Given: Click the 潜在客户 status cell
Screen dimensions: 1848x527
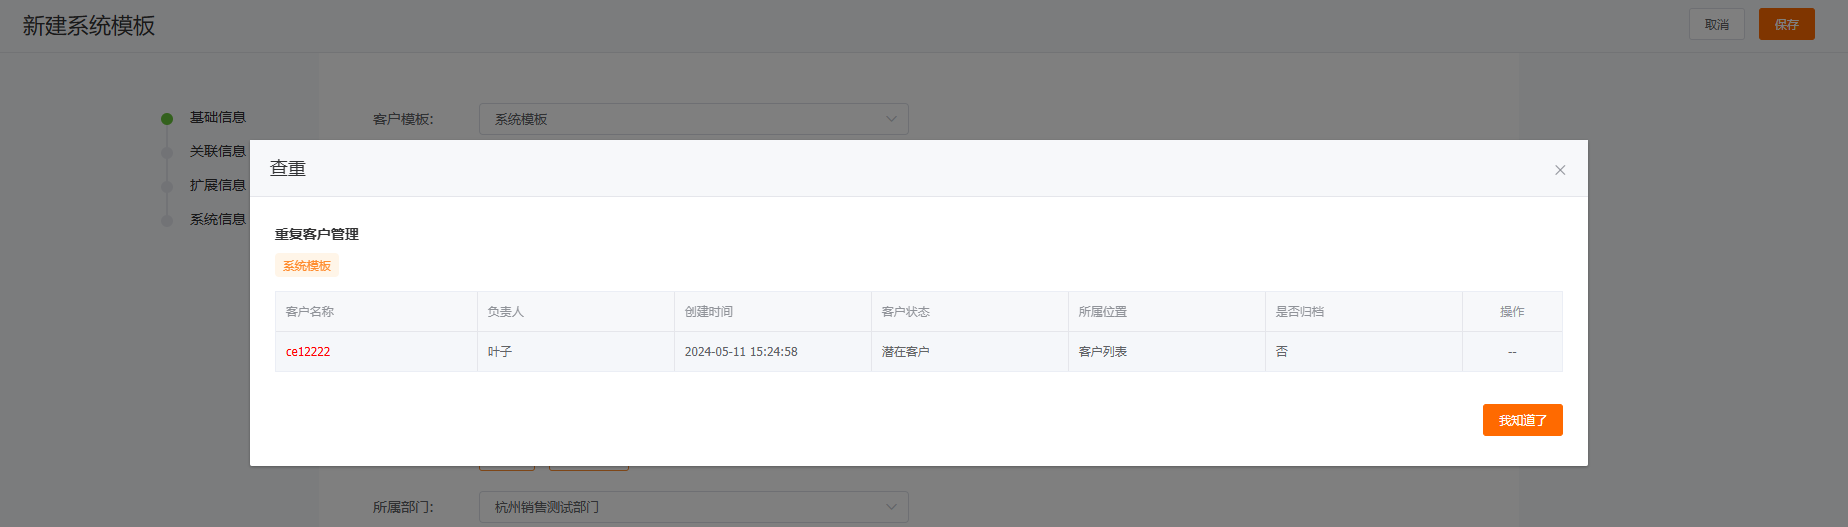Looking at the screenshot, I should 970,352.
